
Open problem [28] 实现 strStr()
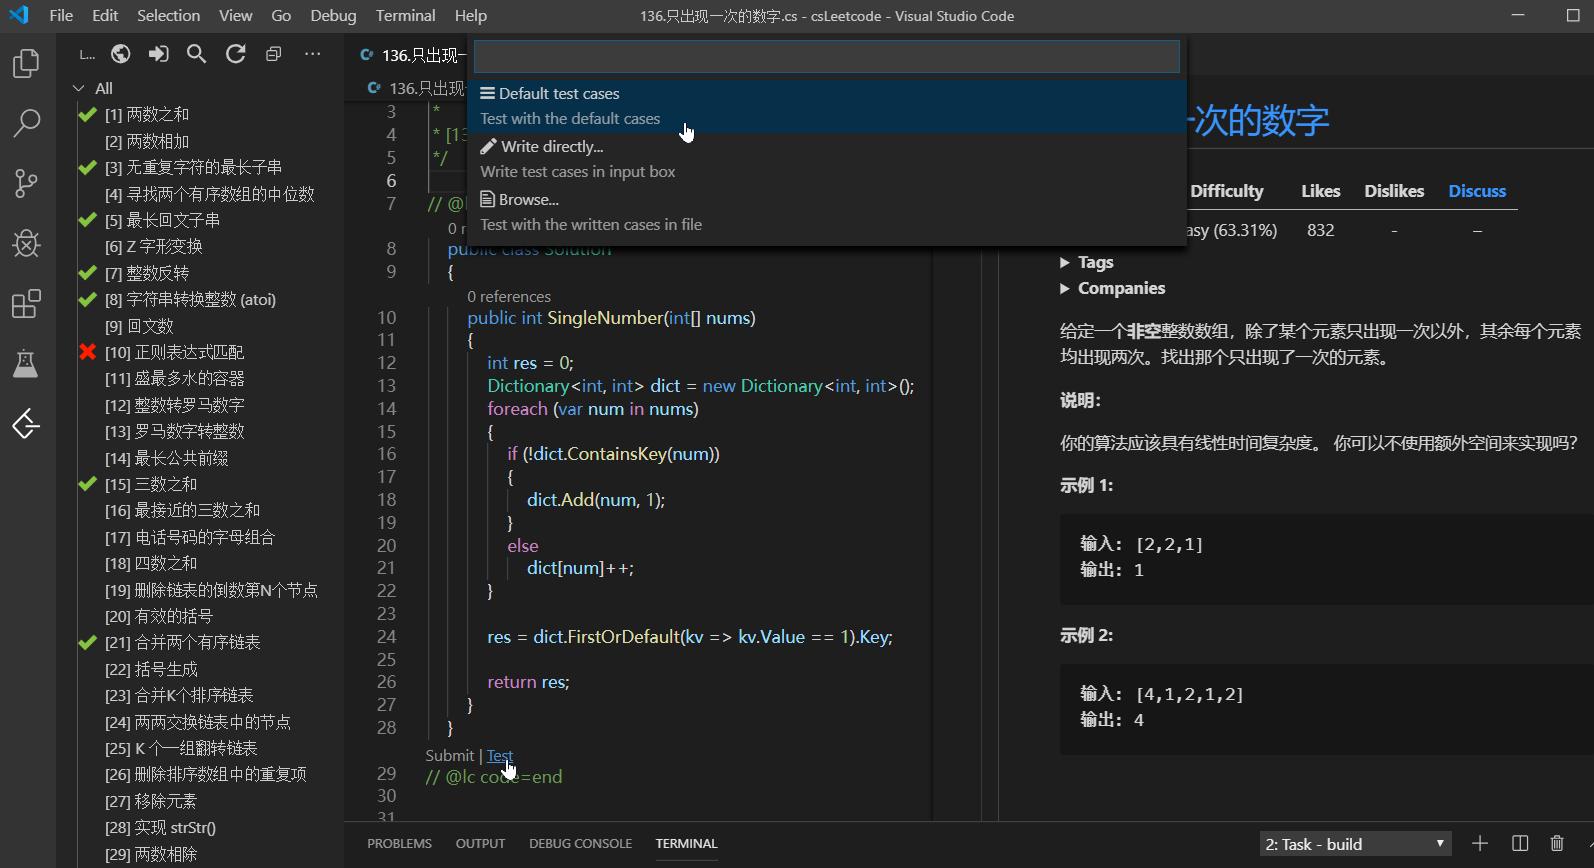pos(160,827)
